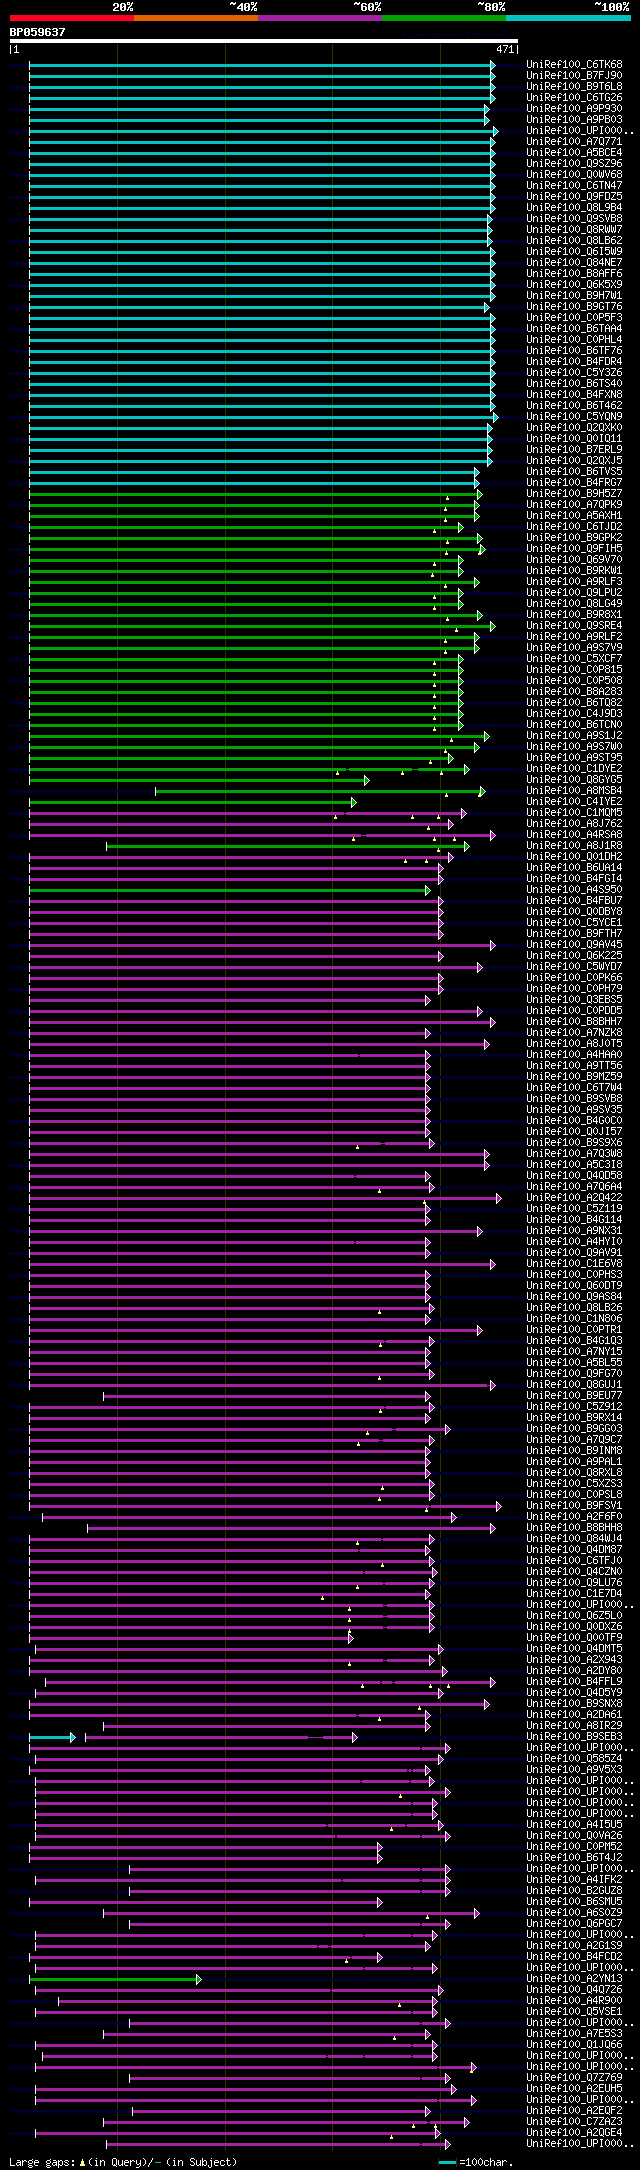Select the UniRef100_C1E6V8 label

tap(574, 1264)
